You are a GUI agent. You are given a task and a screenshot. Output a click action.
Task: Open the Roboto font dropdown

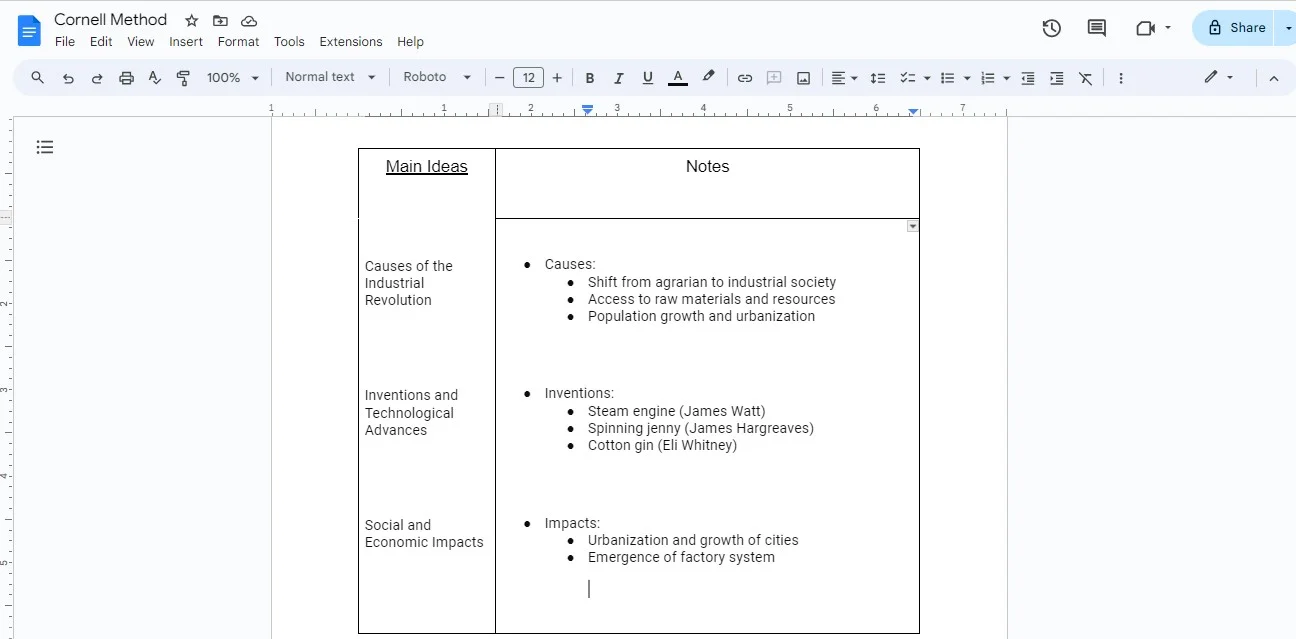[x=437, y=77]
